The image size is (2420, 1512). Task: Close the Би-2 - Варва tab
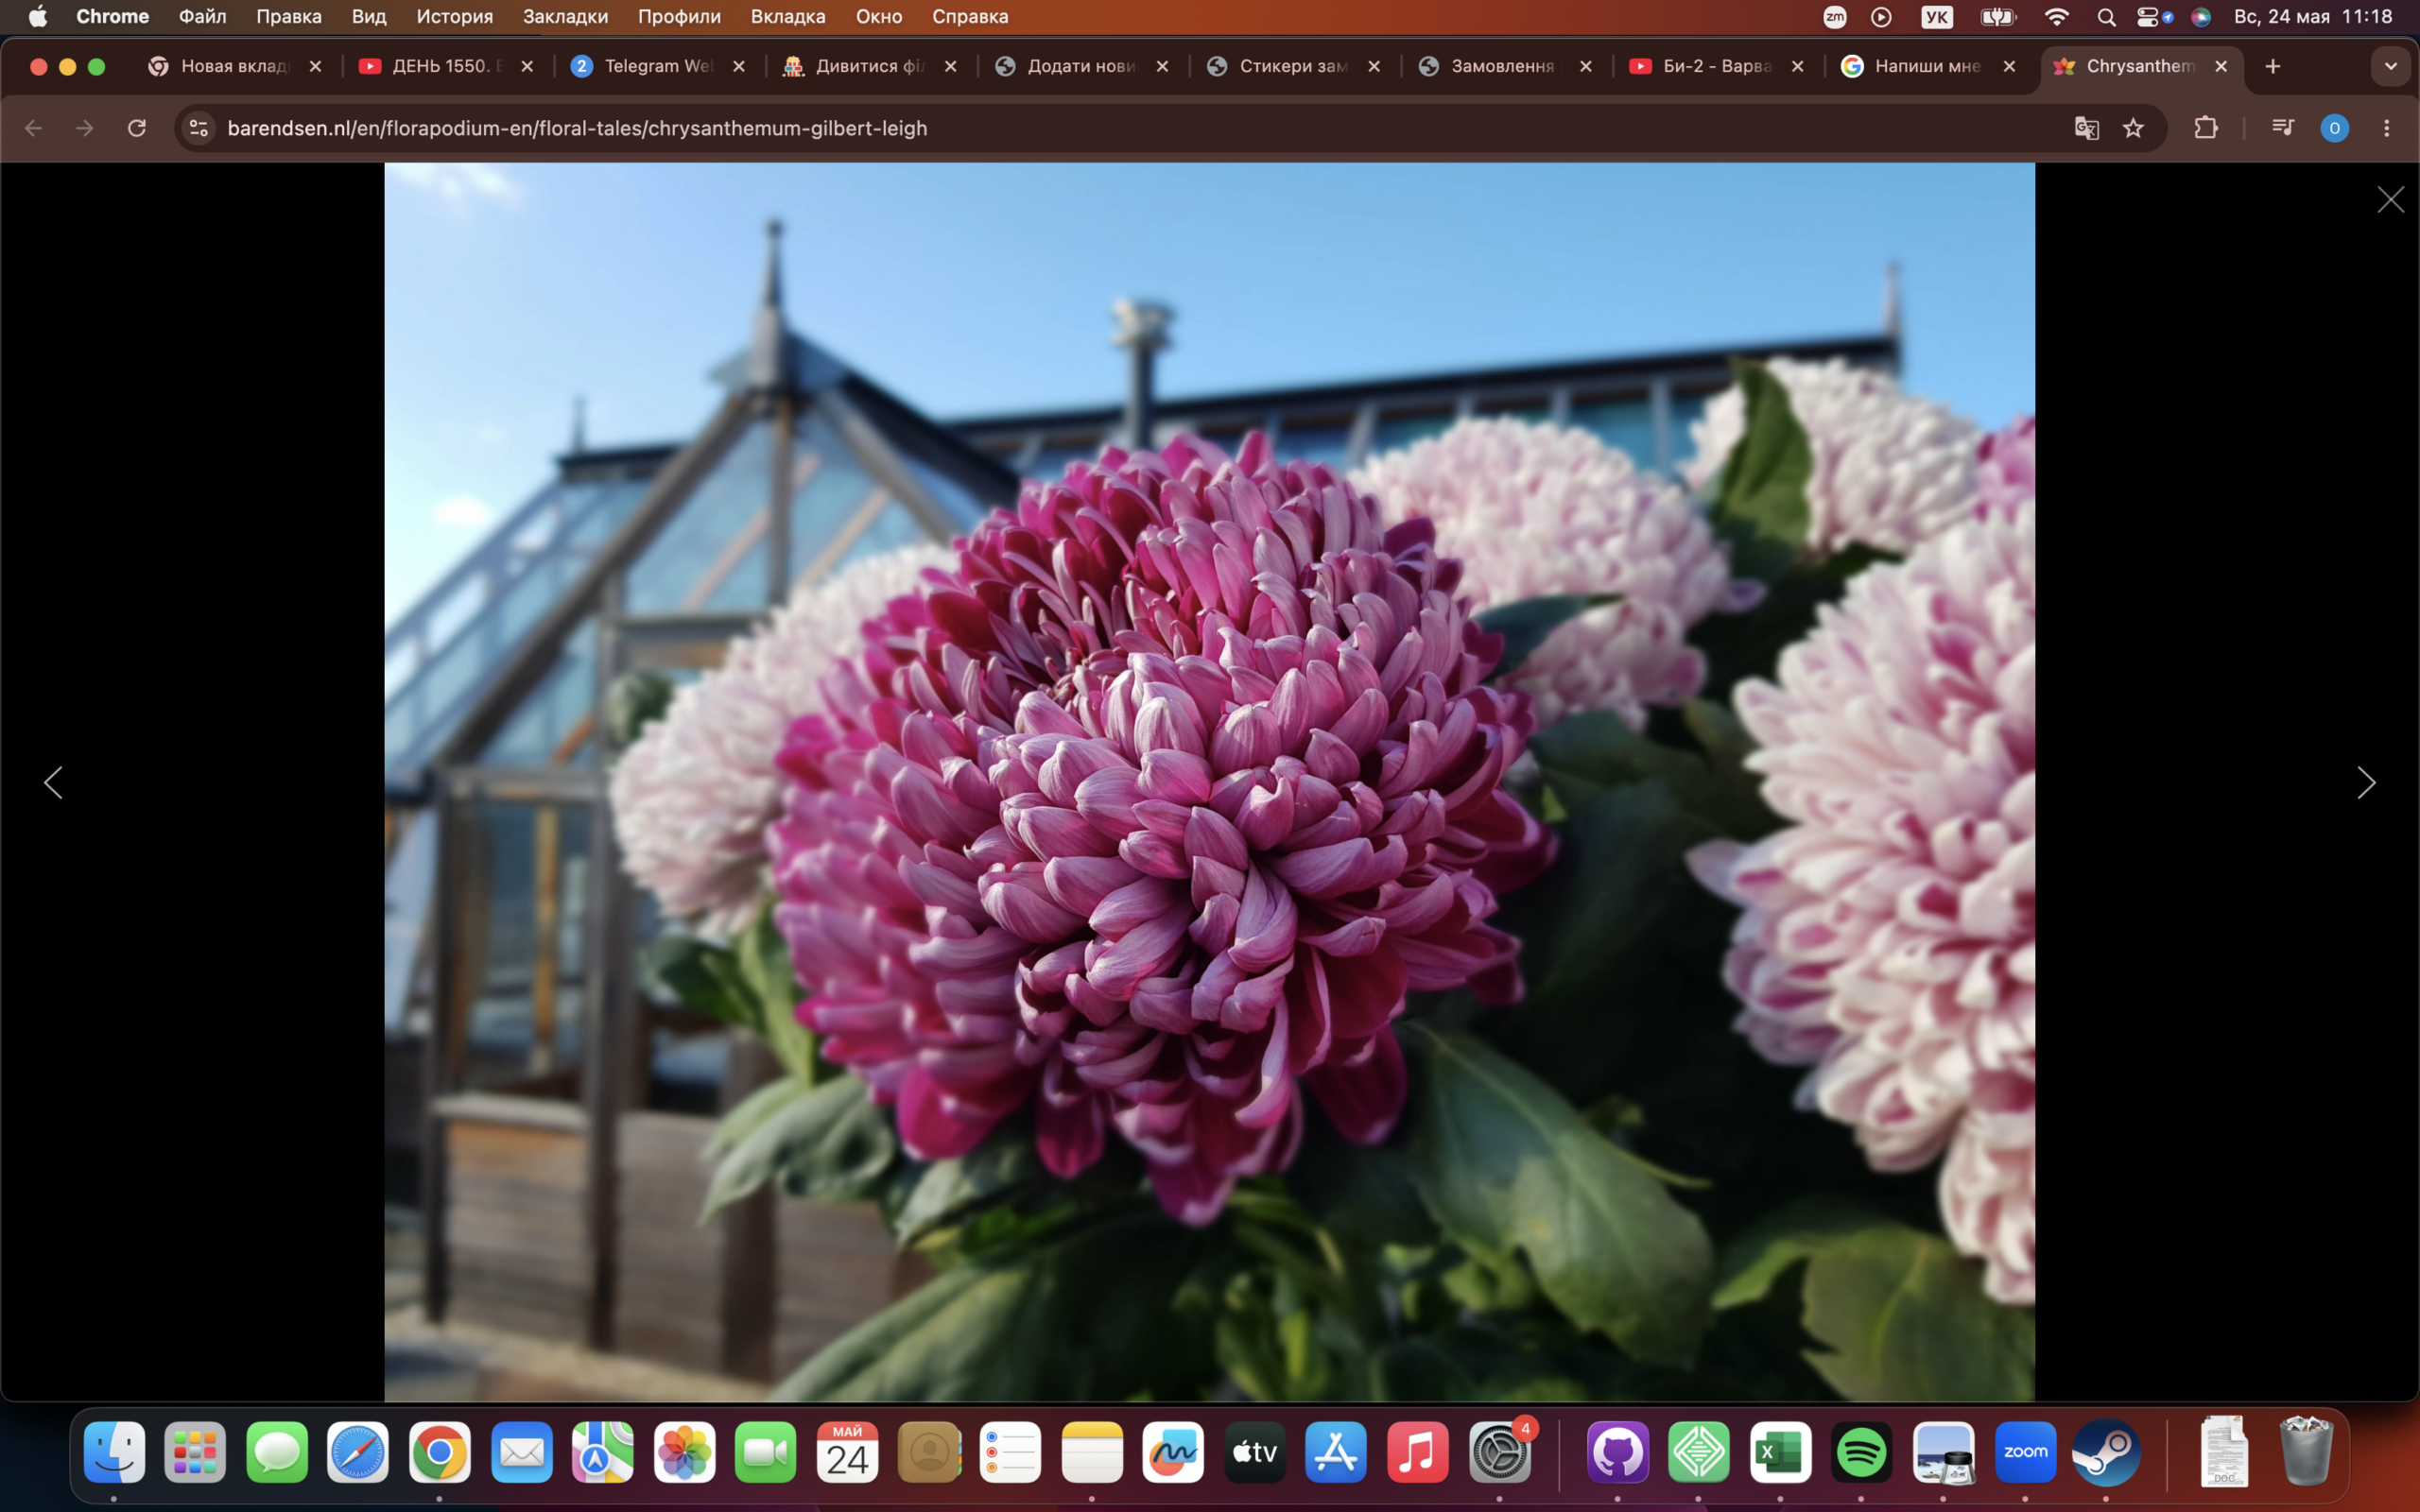(x=1797, y=66)
